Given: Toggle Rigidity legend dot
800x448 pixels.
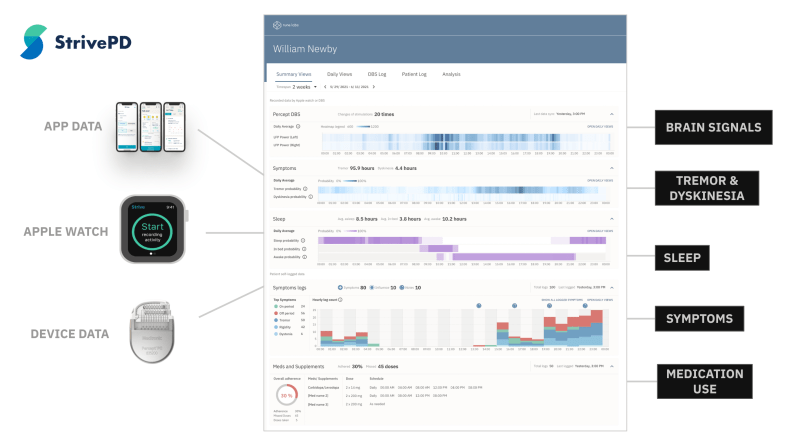Looking at the screenshot, I should [276, 327].
